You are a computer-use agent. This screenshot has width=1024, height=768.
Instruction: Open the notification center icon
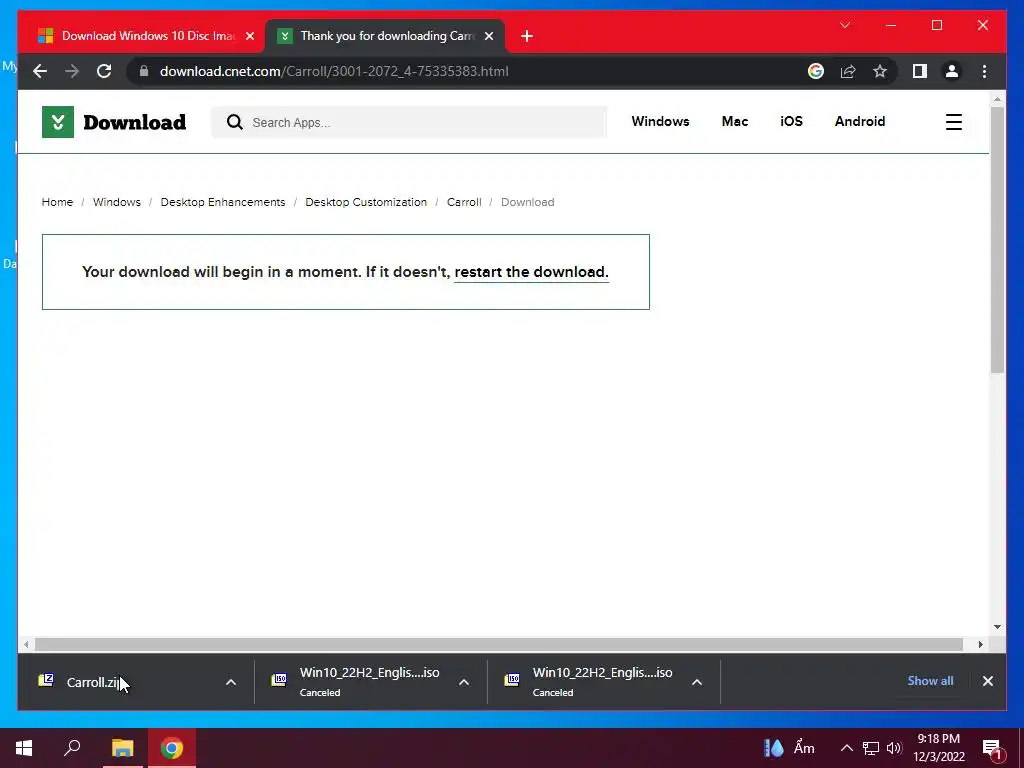[x=992, y=748]
